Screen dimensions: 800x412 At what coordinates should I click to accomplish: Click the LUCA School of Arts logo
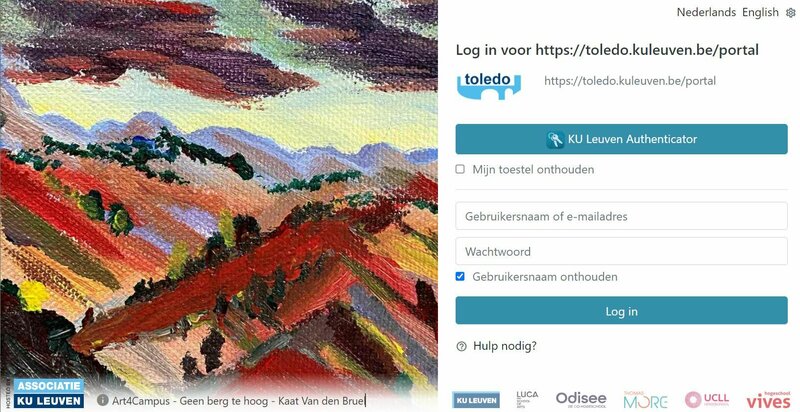tap(527, 399)
